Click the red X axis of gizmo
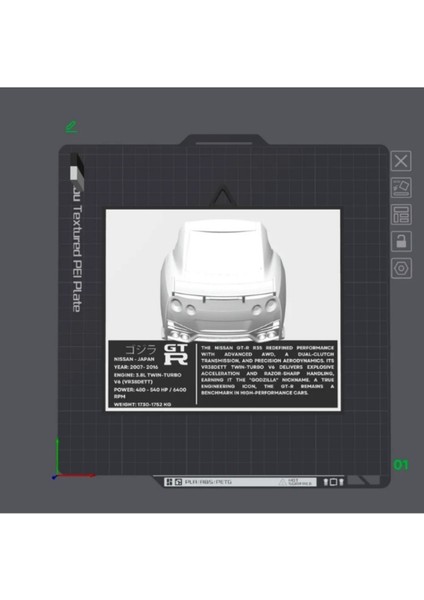This screenshot has height=600, width=424. pos(76,475)
